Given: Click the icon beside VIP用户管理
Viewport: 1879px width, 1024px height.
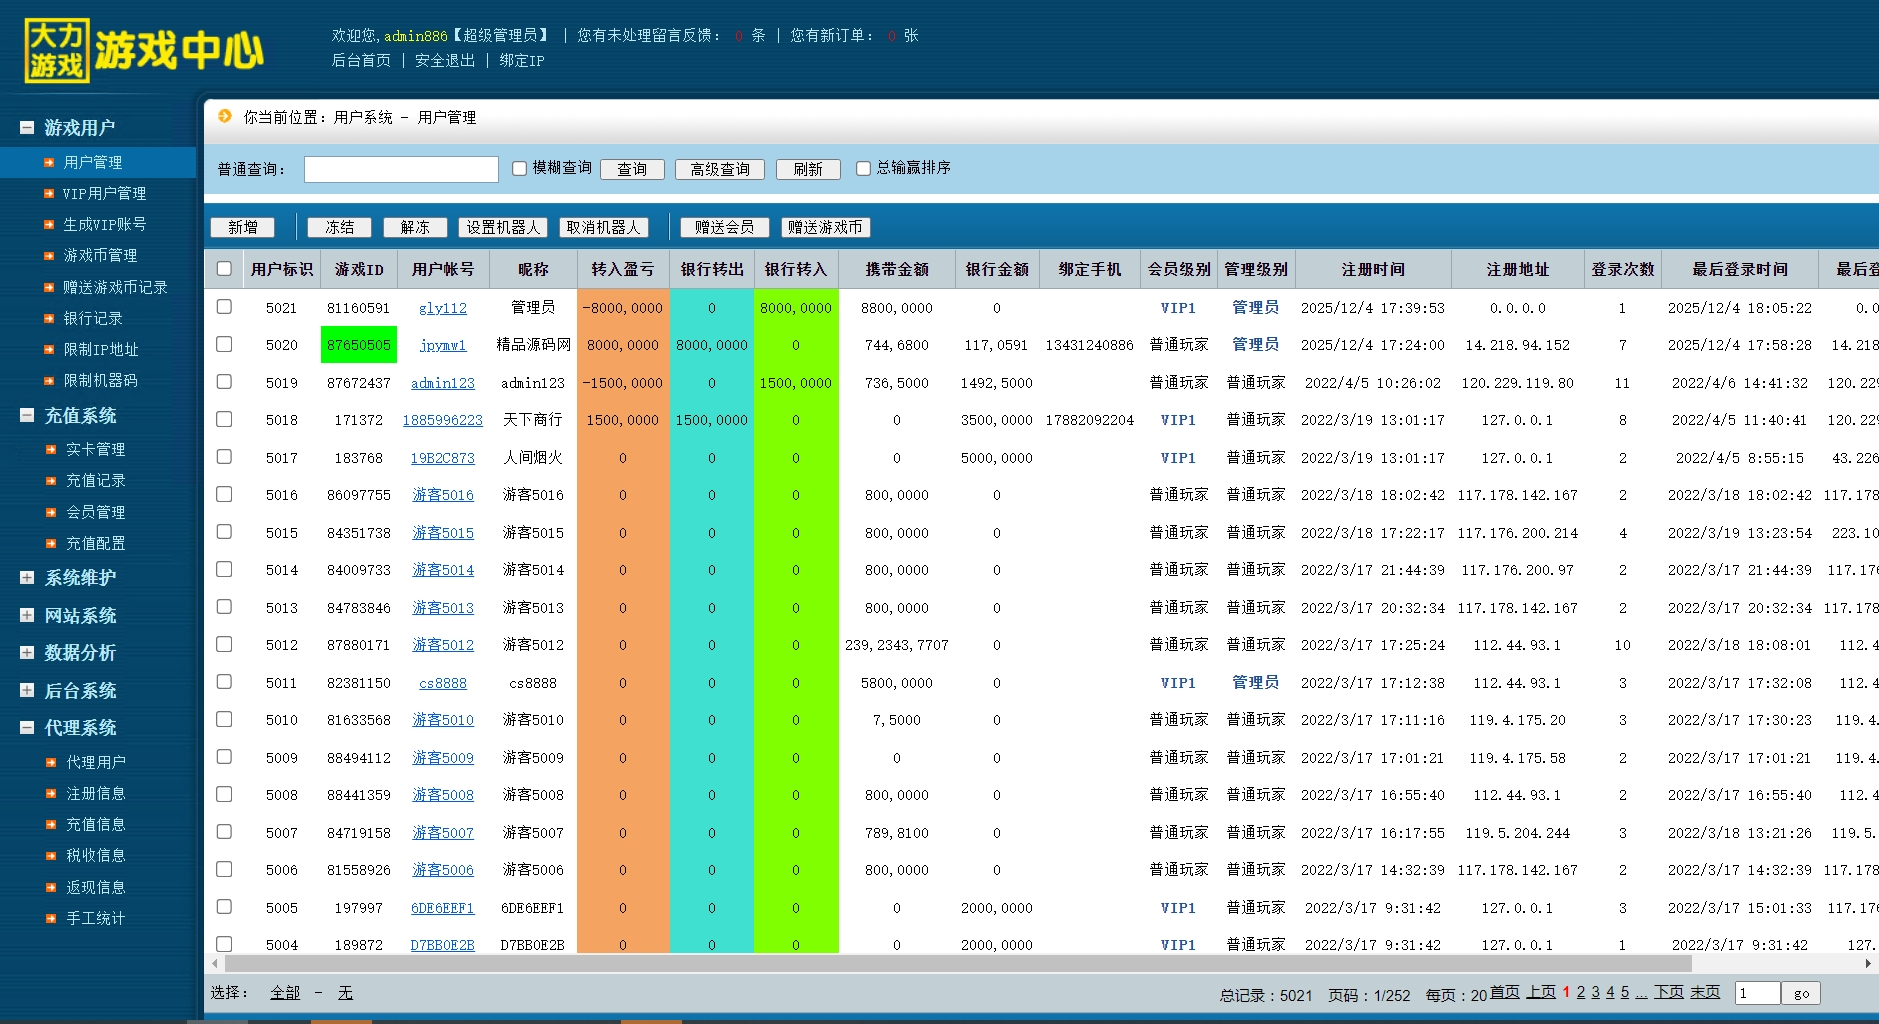Looking at the screenshot, I should pos(49,193).
